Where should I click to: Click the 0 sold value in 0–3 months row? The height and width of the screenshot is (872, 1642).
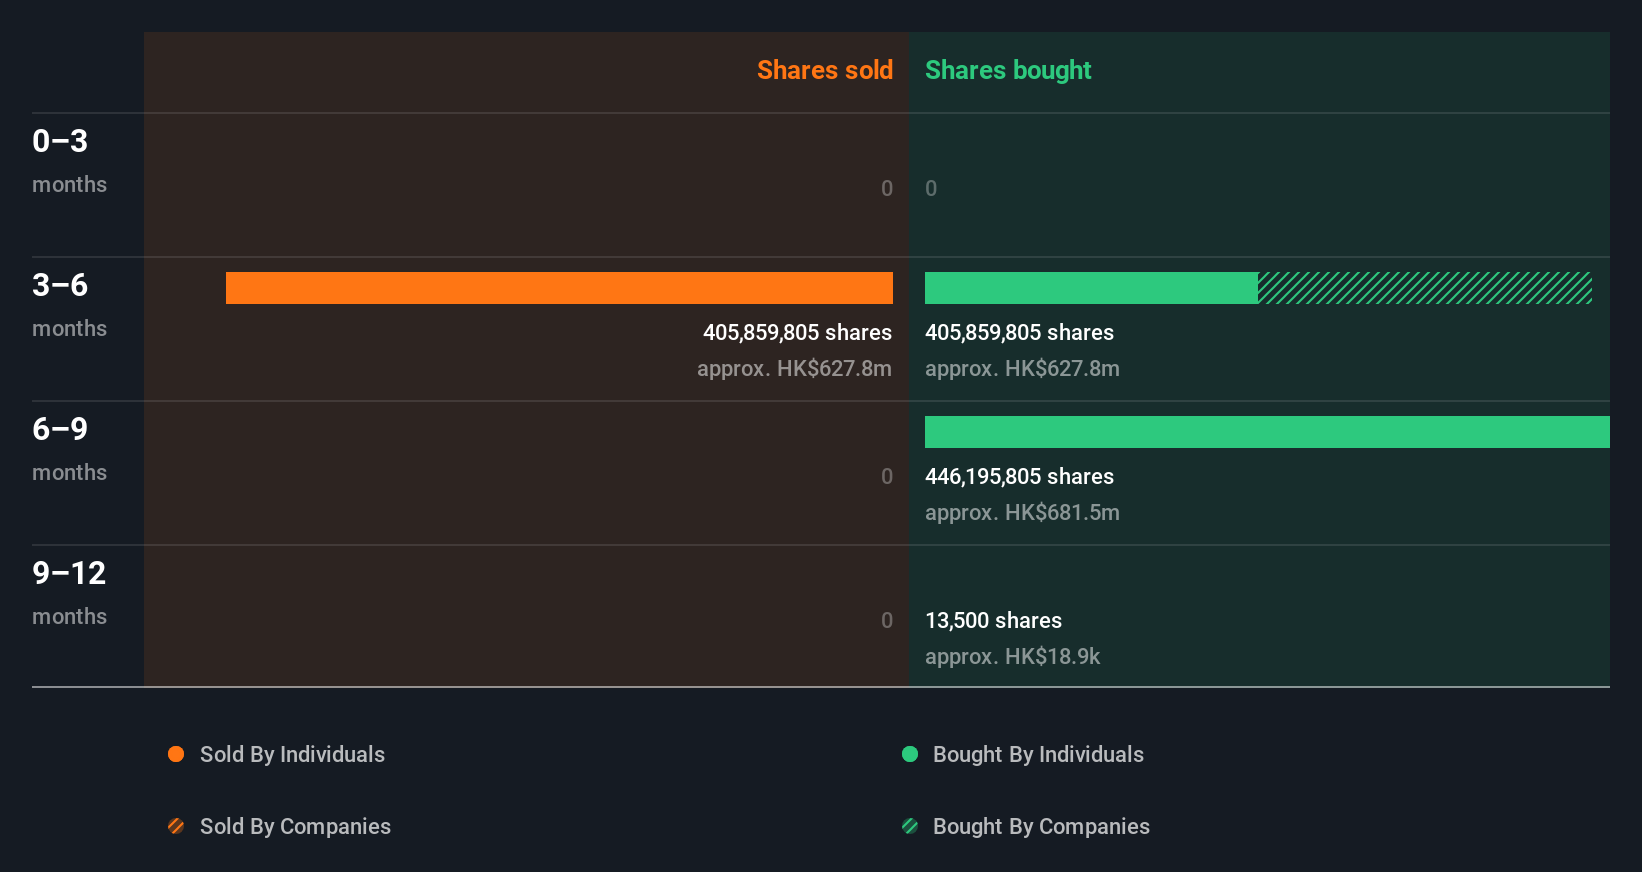tap(887, 188)
